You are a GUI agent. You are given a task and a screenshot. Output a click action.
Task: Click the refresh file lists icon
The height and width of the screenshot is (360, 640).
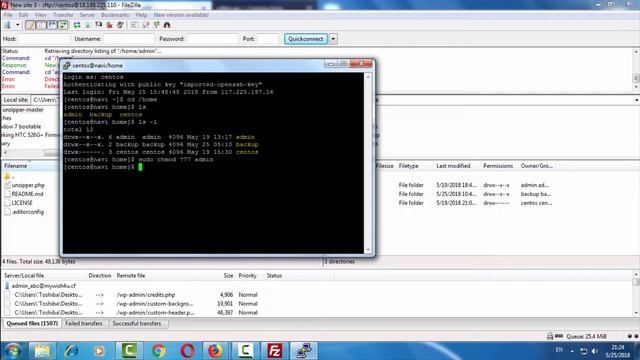[x=77, y=25]
